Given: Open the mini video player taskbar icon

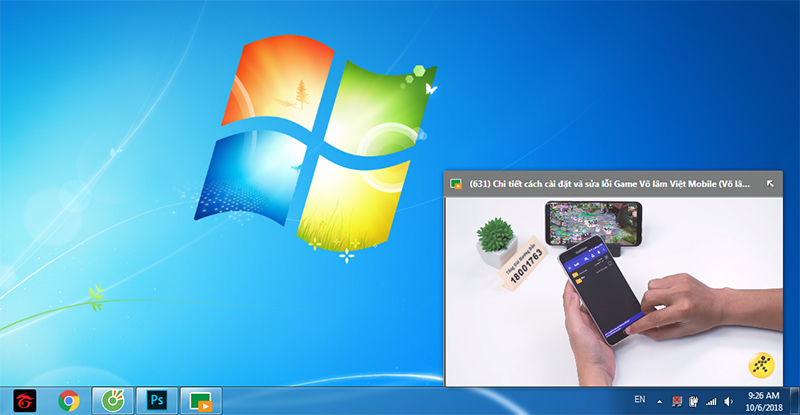Looking at the screenshot, I should click(x=201, y=401).
